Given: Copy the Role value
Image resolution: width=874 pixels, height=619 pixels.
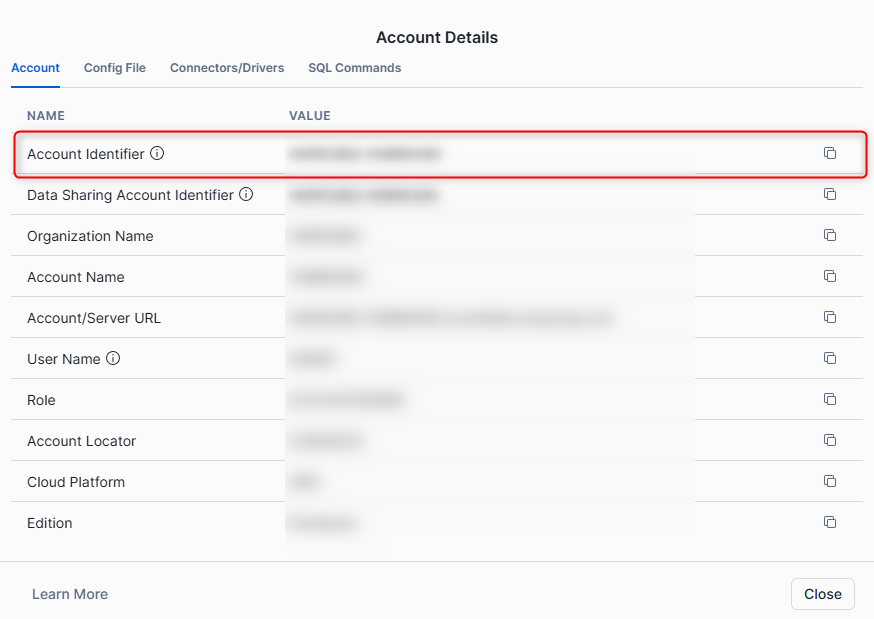Looking at the screenshot, I should click(x=829, y=399).
